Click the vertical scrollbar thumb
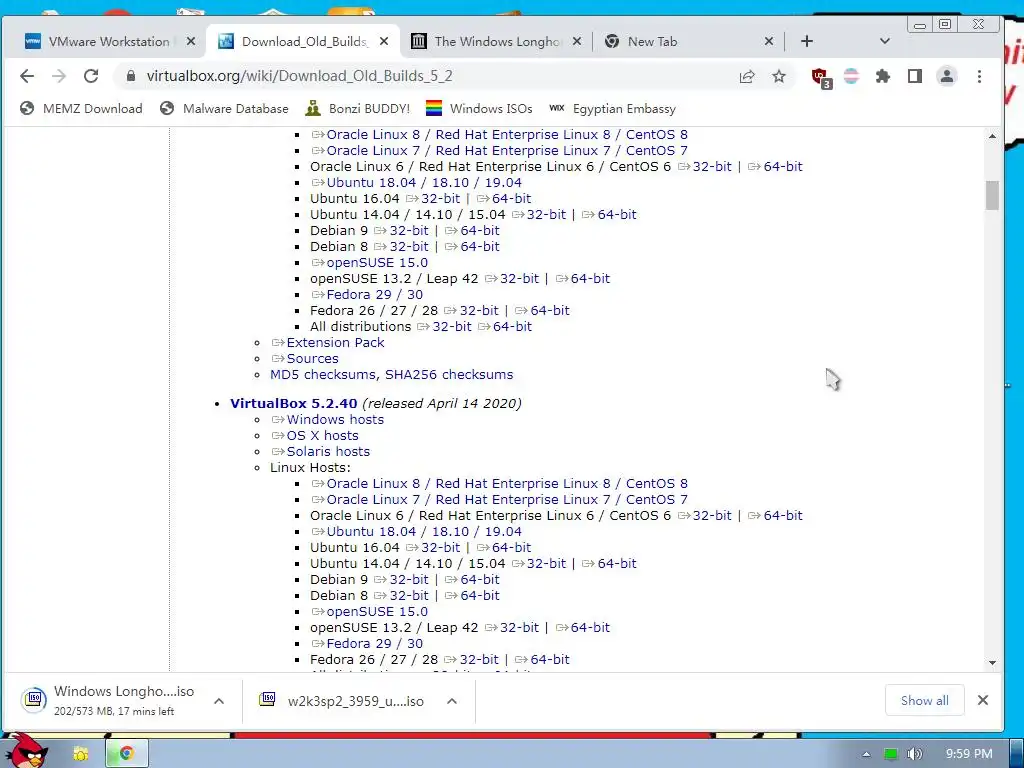The image size is (1024, 768). tap(993, 195)
